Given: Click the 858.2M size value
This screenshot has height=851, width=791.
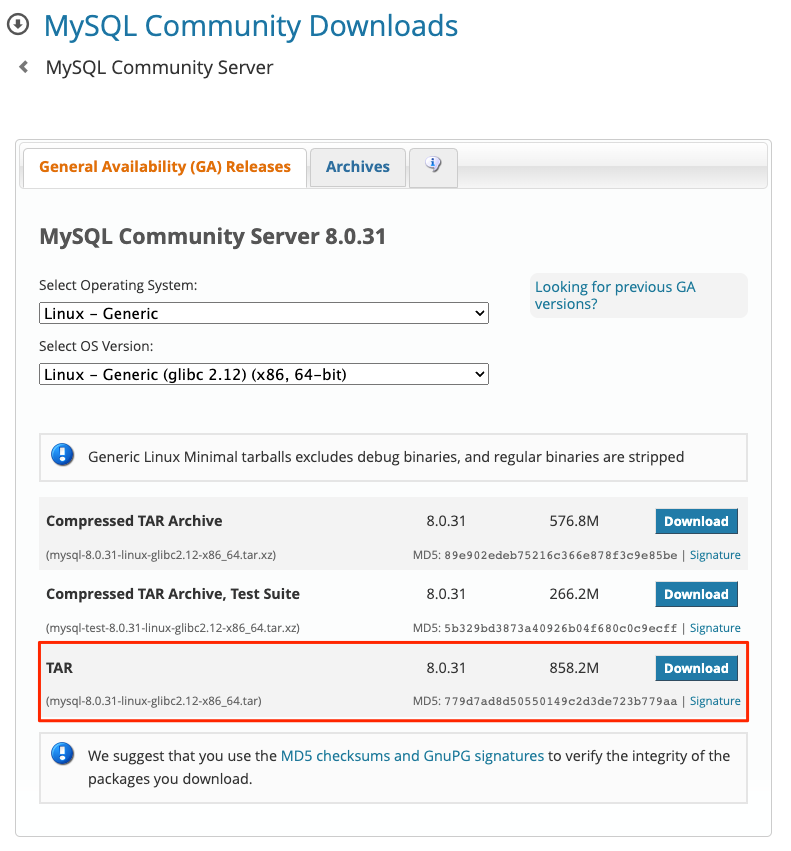Looking at the screenshot, I should [x=574, y=668].
